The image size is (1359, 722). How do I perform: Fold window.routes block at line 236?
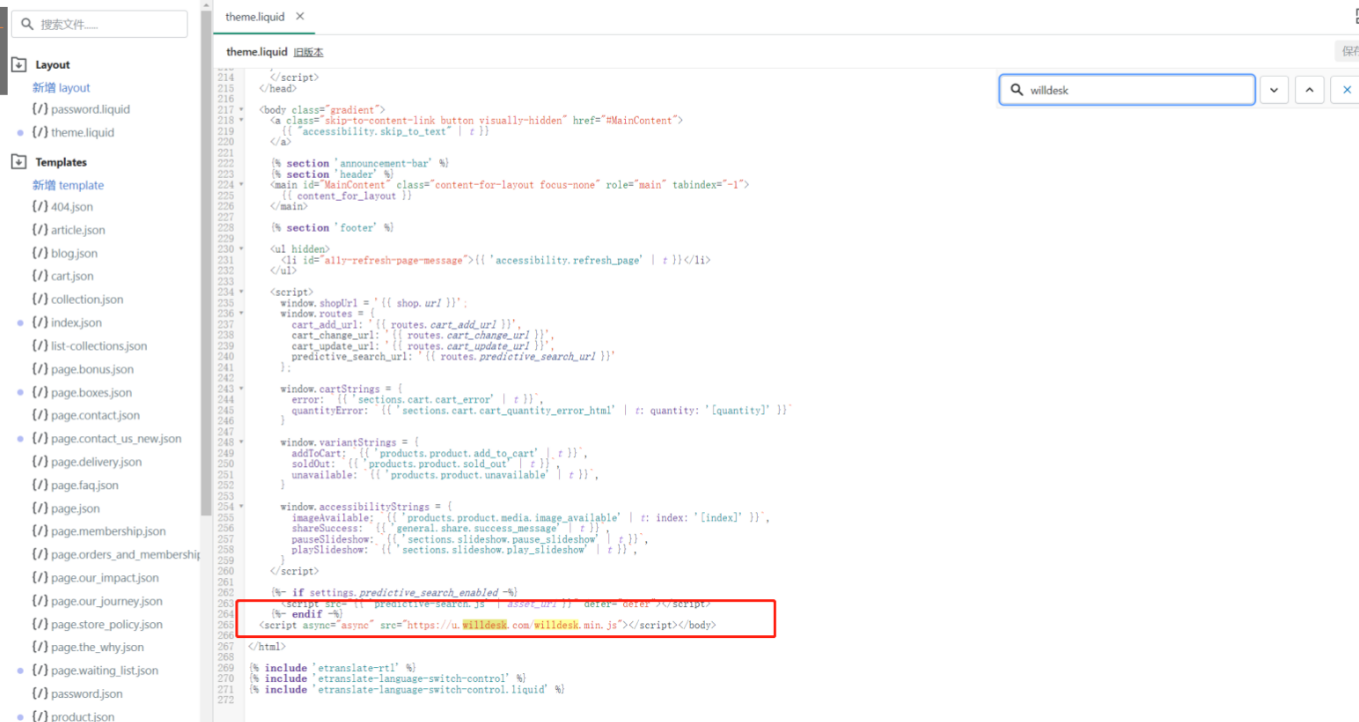pos(241,314)
